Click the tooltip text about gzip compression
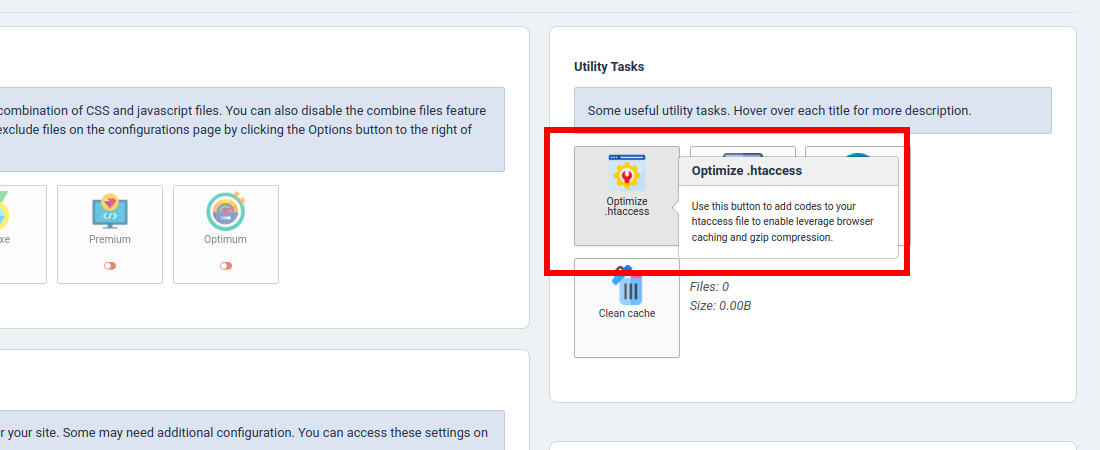 click(x=782, y=222)
